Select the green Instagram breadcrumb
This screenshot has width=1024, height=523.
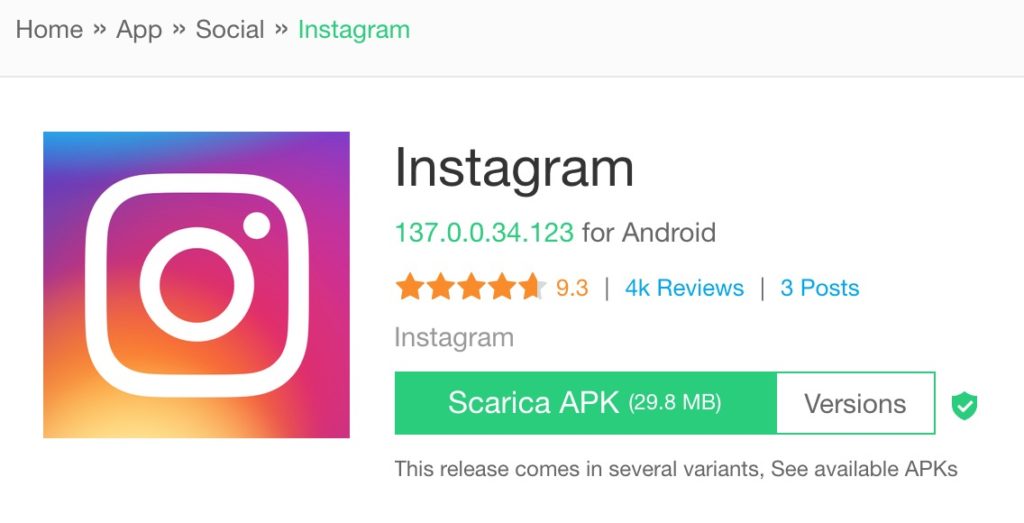coord(354,31)
